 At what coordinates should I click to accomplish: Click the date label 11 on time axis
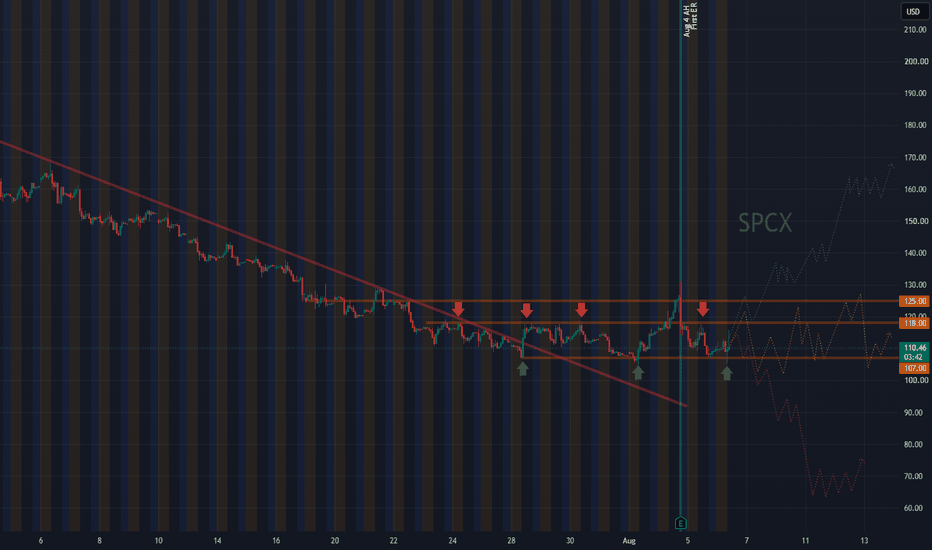[x=805, y=540]
